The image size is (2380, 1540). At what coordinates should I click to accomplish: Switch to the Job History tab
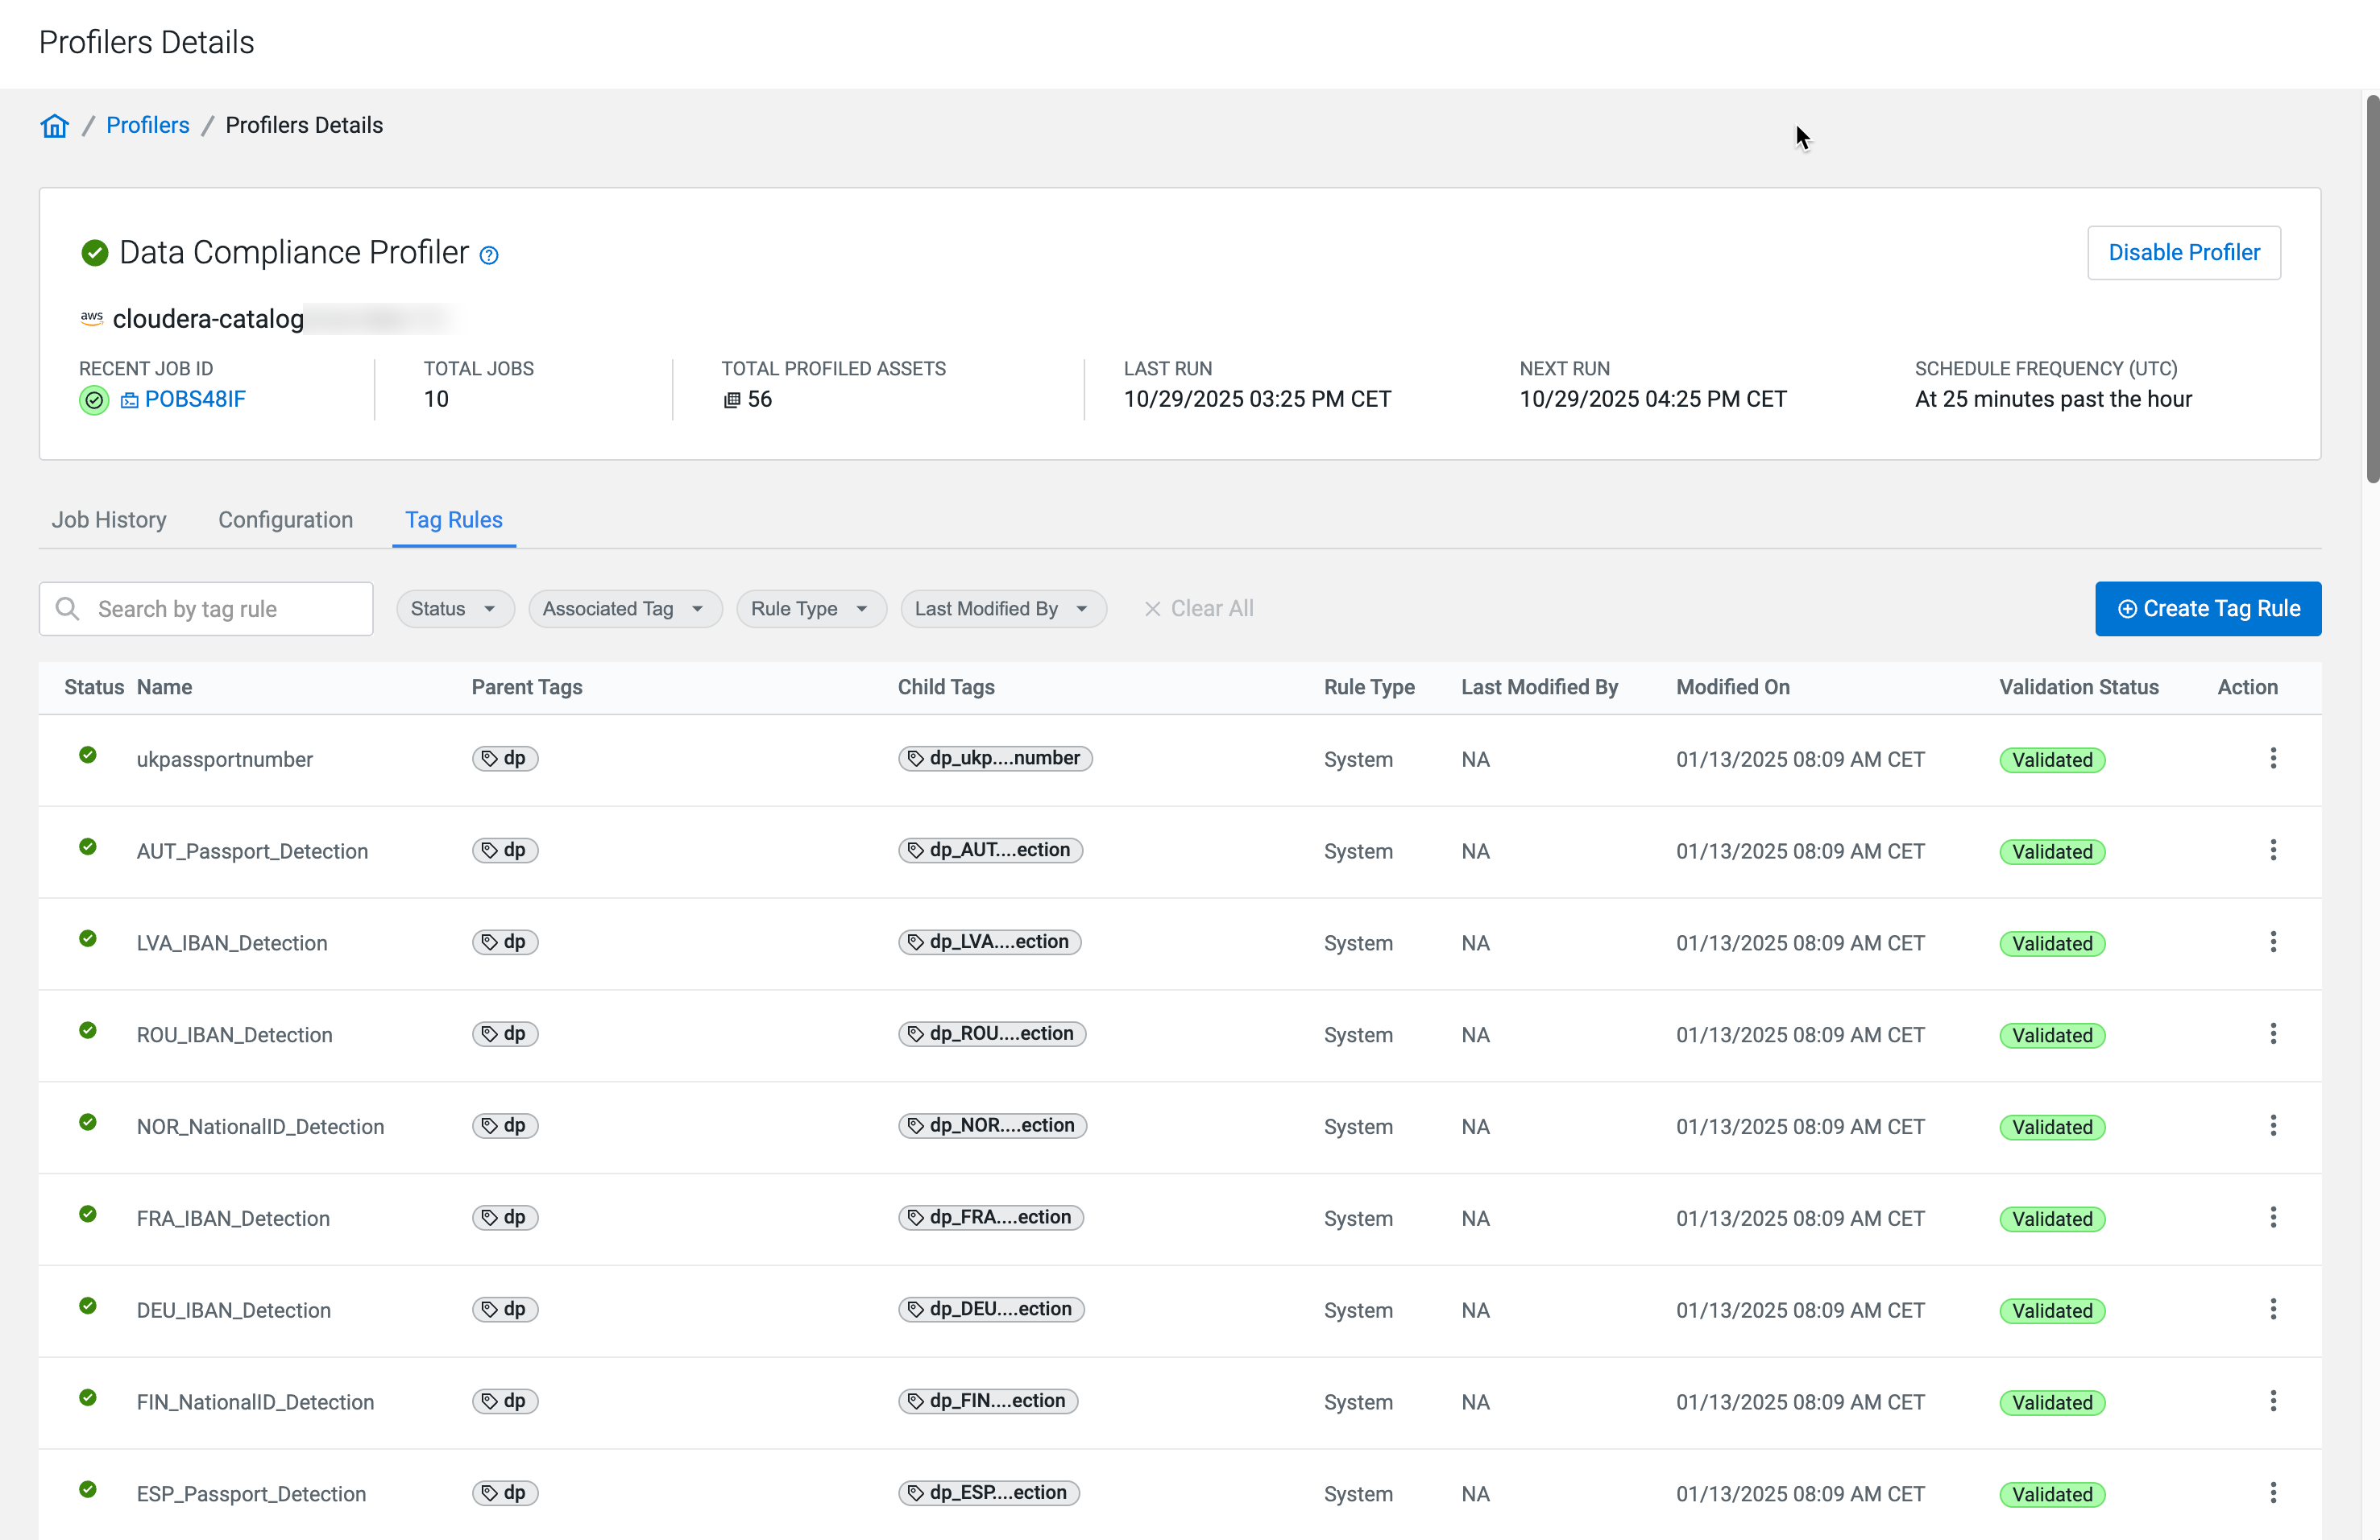tap(109, 520)
